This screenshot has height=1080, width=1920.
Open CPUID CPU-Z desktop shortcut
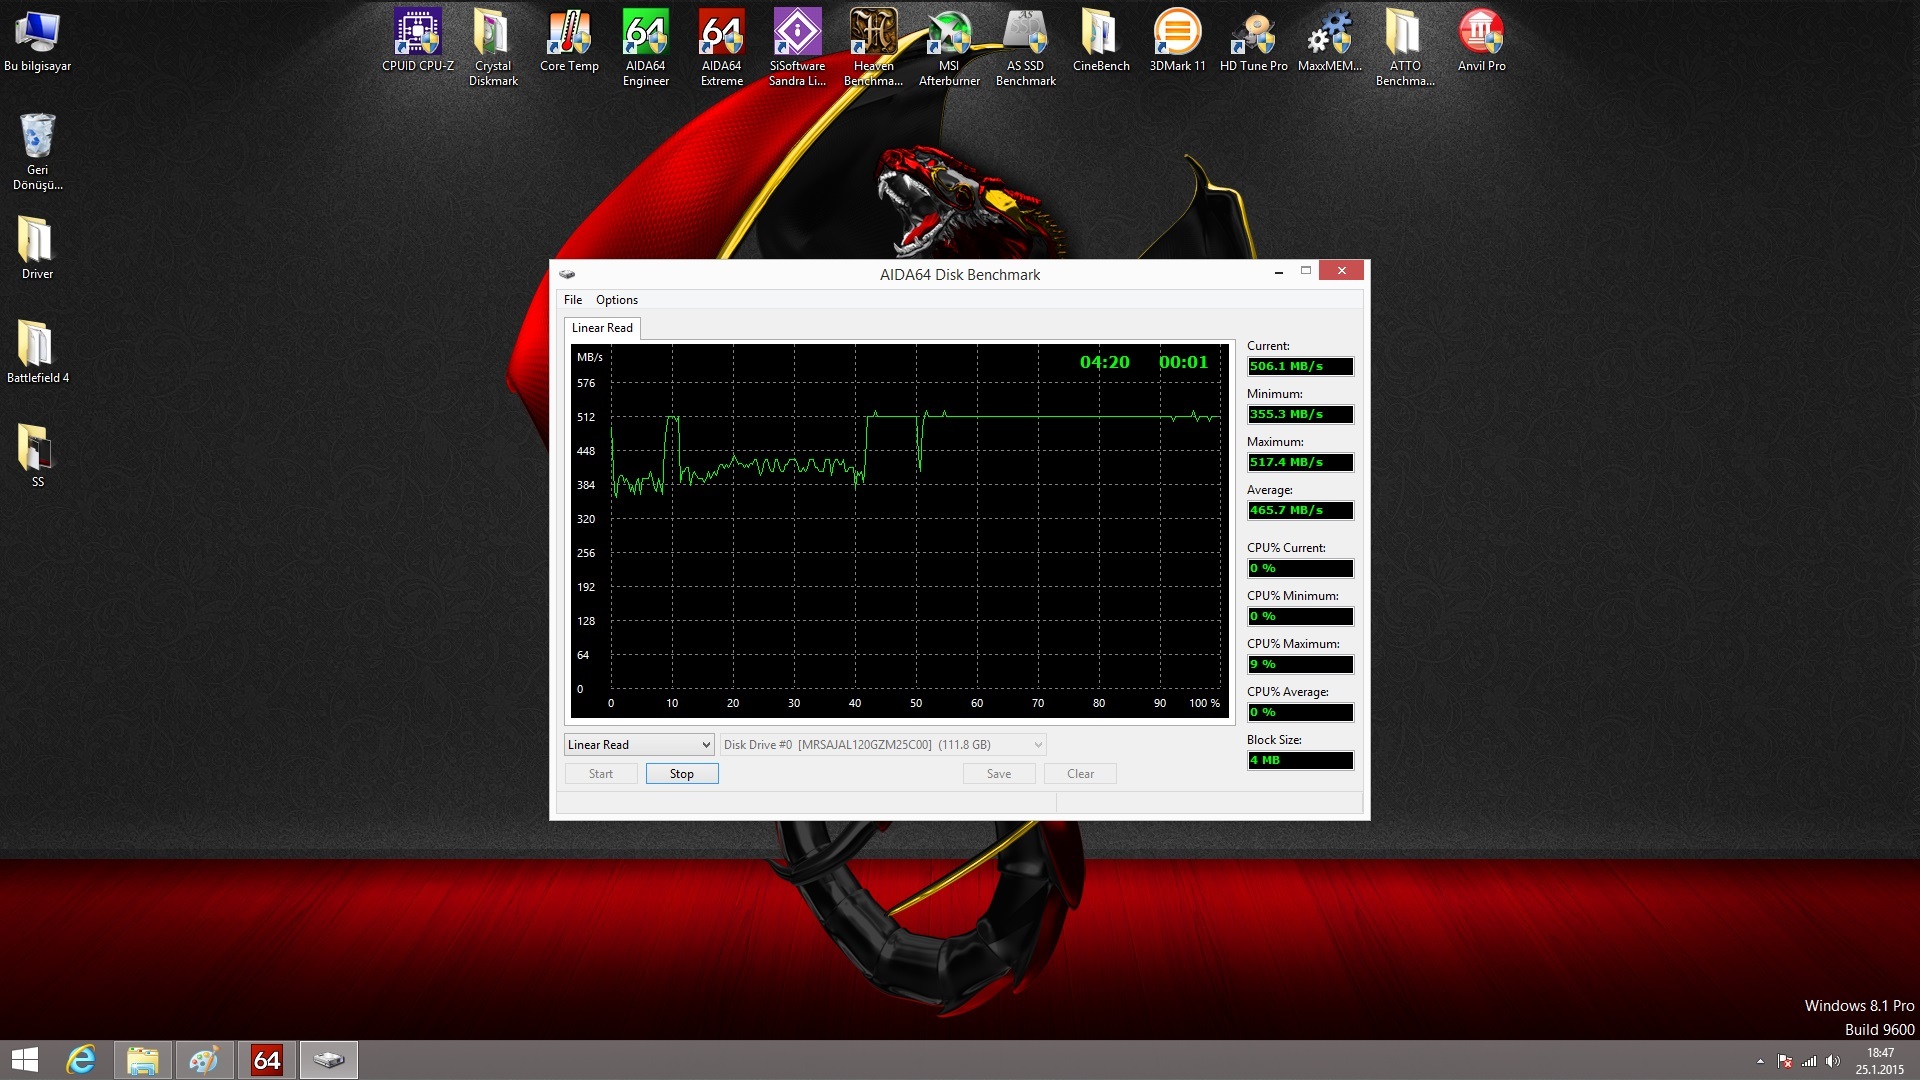coord(417,41)
